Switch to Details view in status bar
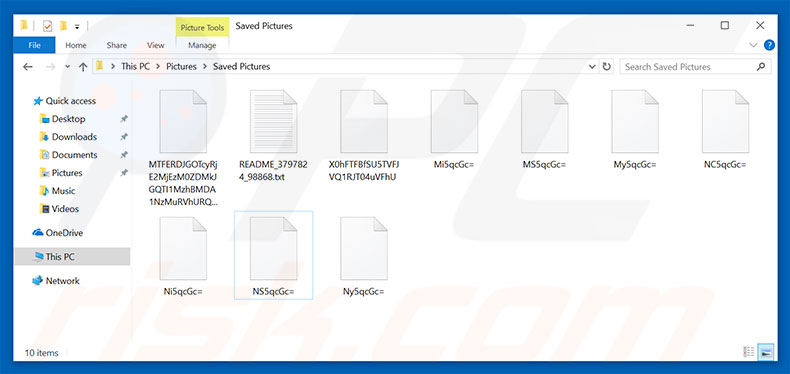 point(749,352)
